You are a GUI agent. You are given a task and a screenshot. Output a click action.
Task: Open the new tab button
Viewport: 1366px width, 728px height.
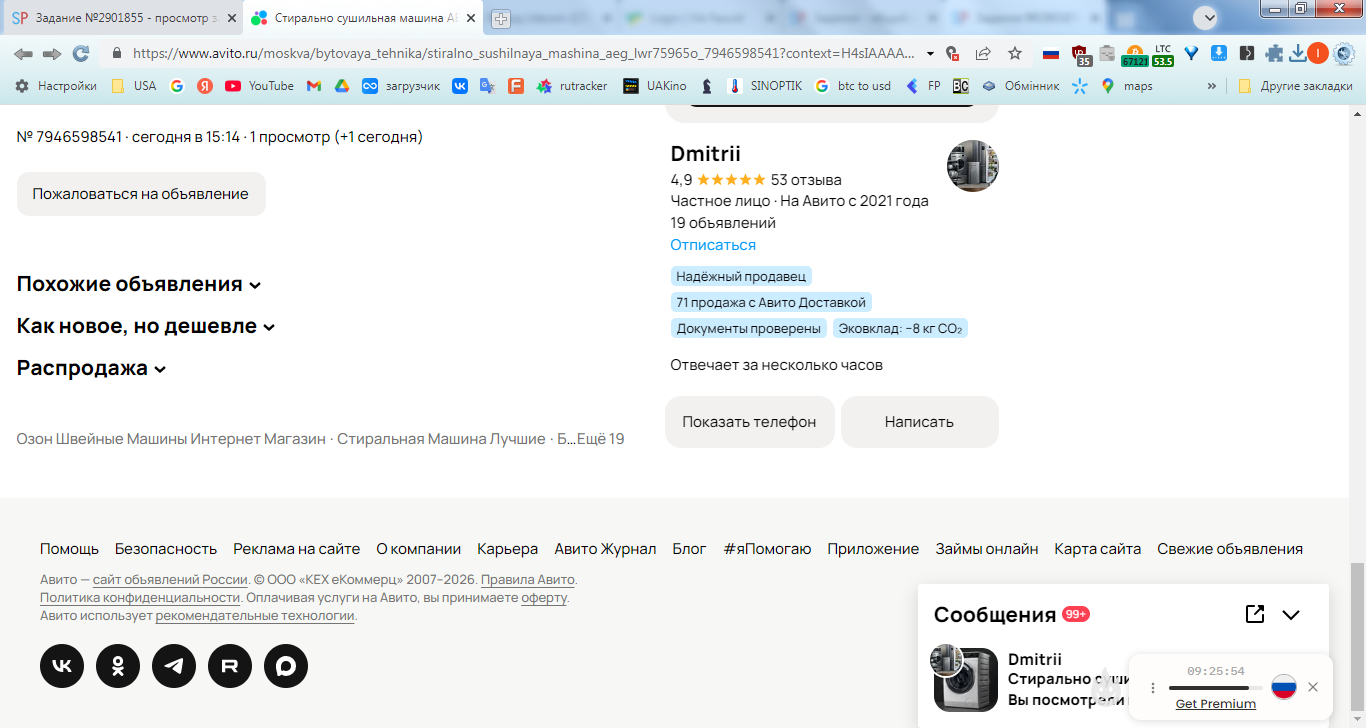click(501, 18)
